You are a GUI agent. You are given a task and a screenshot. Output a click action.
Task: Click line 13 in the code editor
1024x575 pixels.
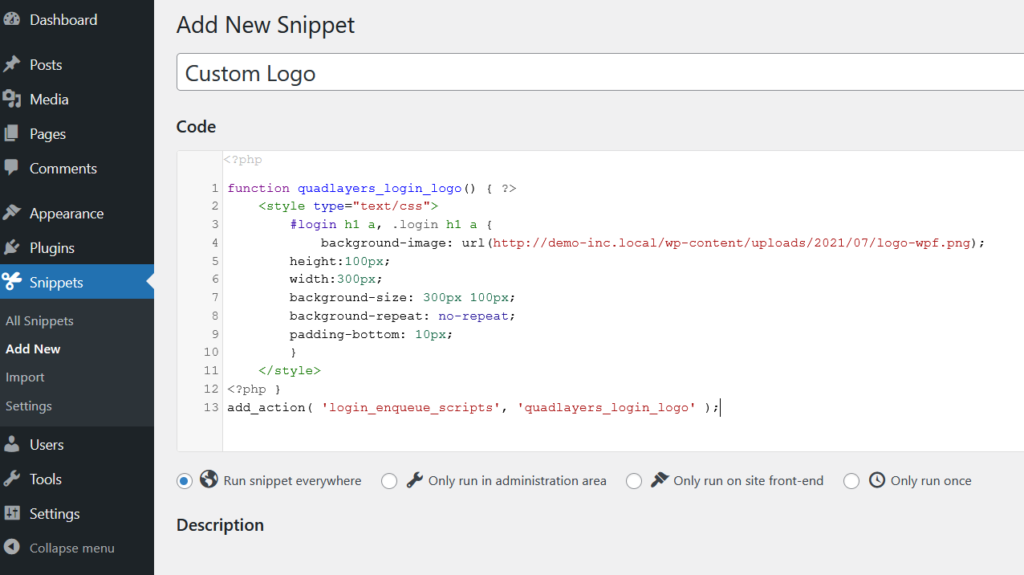click(x=470, y=407)
